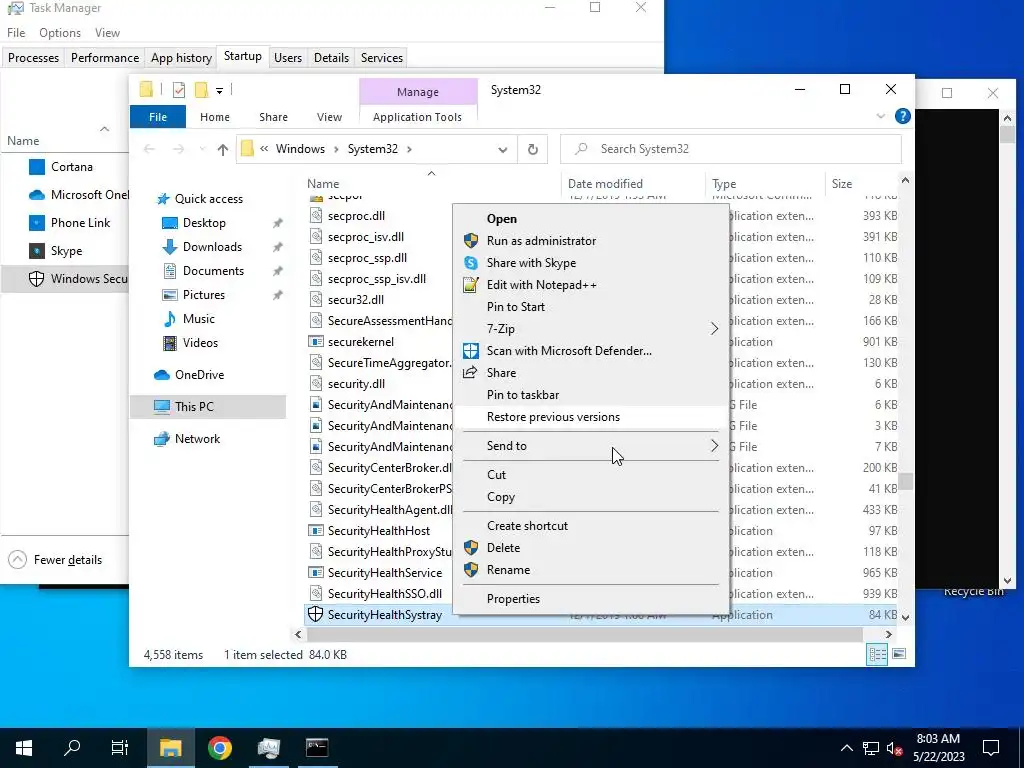
Task: Click the Share arrow icon in context menu
Action: coord(471,373)
